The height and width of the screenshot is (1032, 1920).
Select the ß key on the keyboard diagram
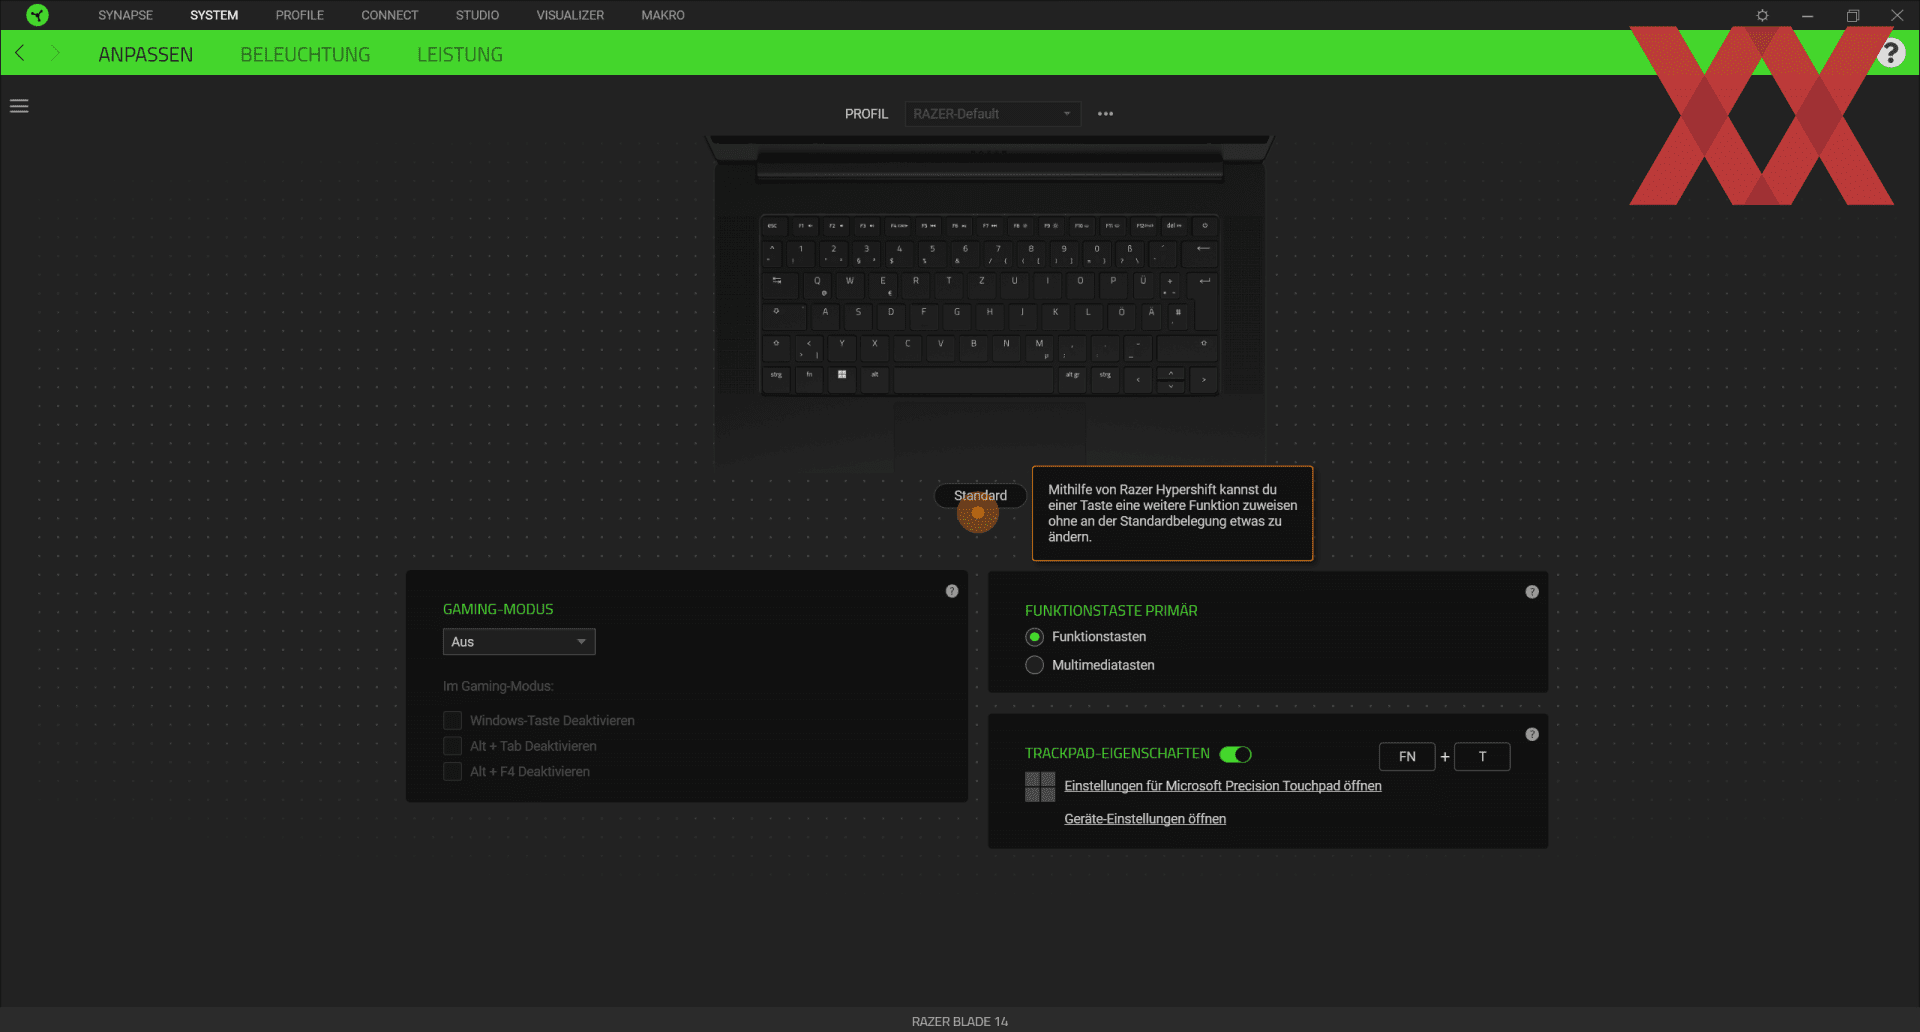(x=1130, y=253)
